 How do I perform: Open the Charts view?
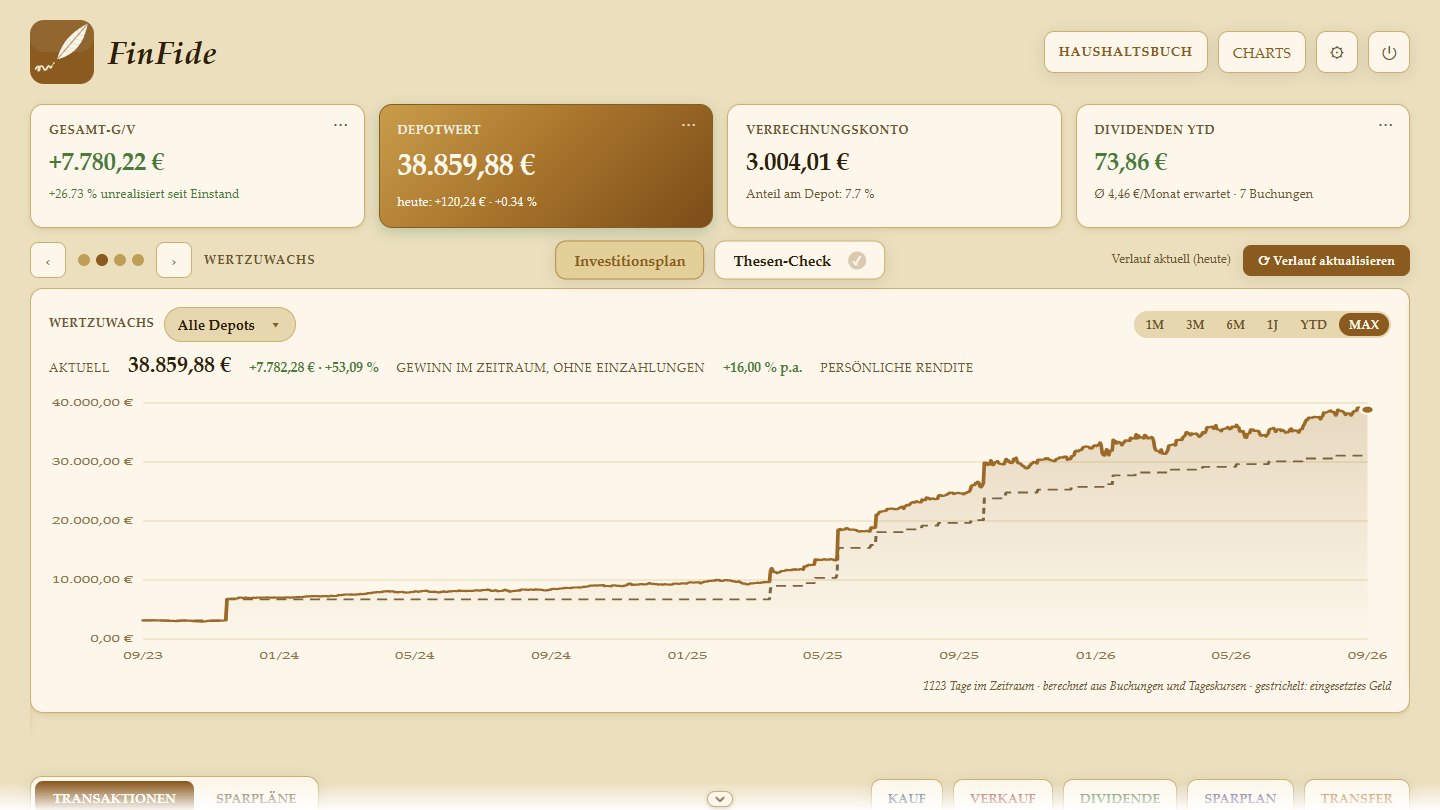[x=1262, y=53]
